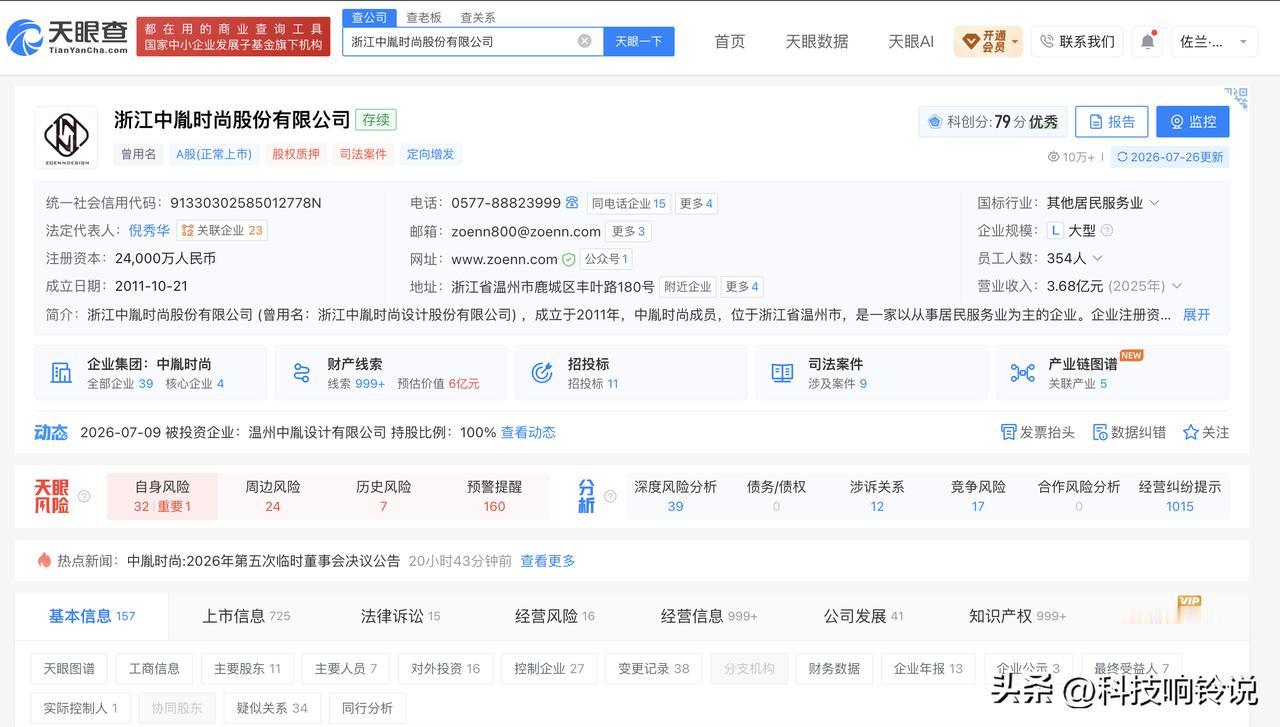Select 周边风险 24 risk tab

point(273,496)
